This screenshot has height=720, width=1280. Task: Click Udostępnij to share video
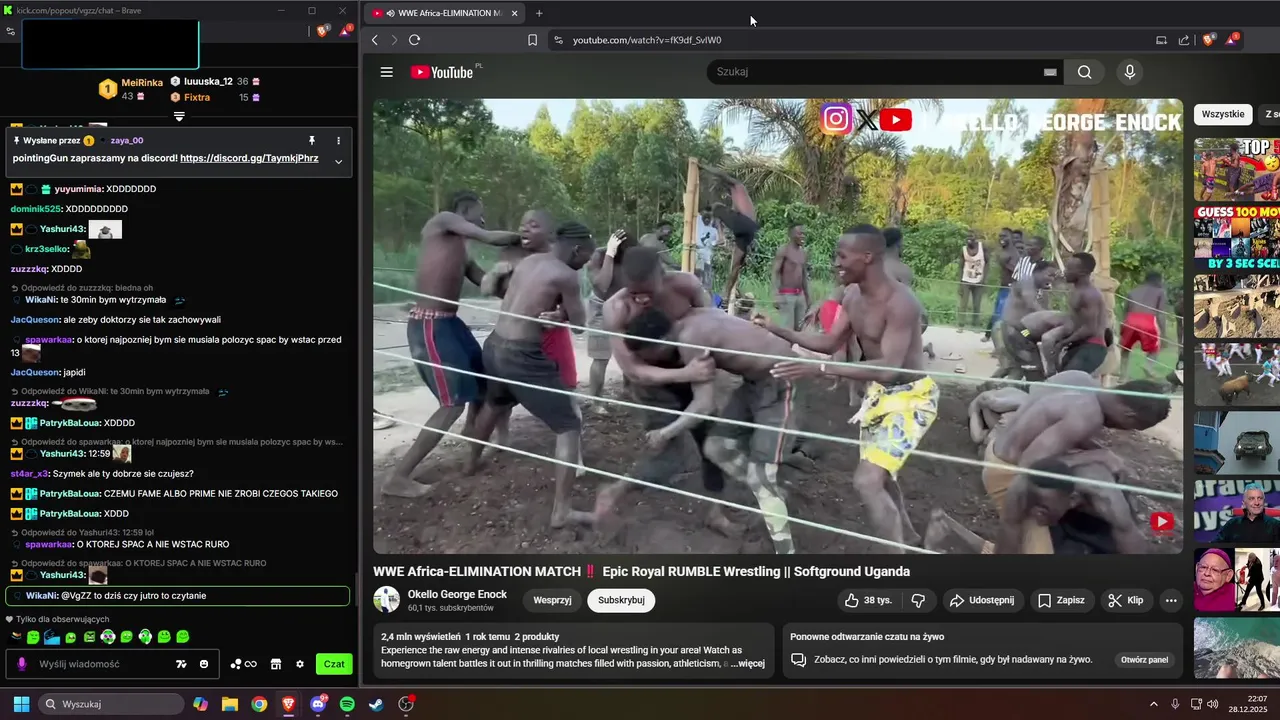[x=981, y=600]
